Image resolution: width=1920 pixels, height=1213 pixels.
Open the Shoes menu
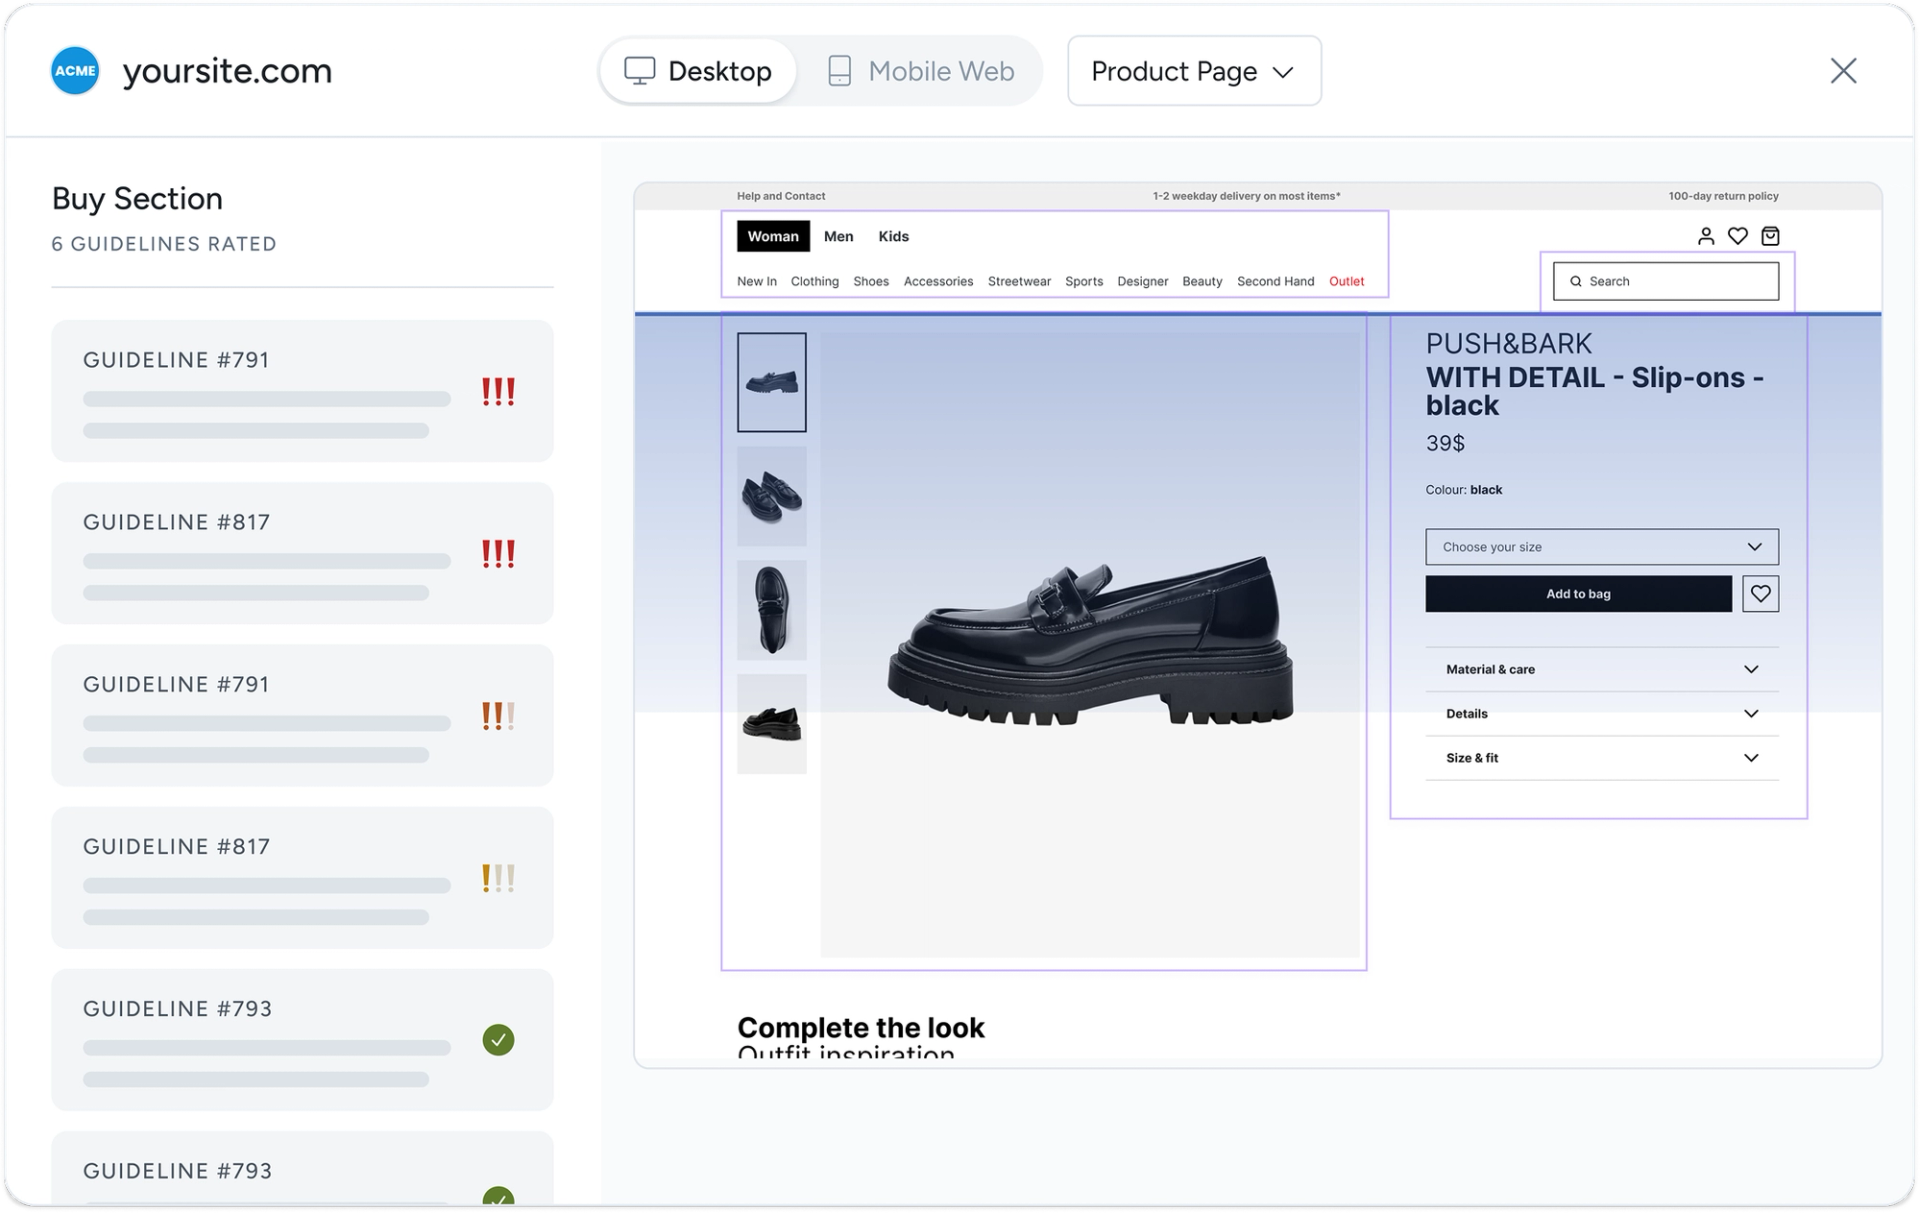click(870, 281)
